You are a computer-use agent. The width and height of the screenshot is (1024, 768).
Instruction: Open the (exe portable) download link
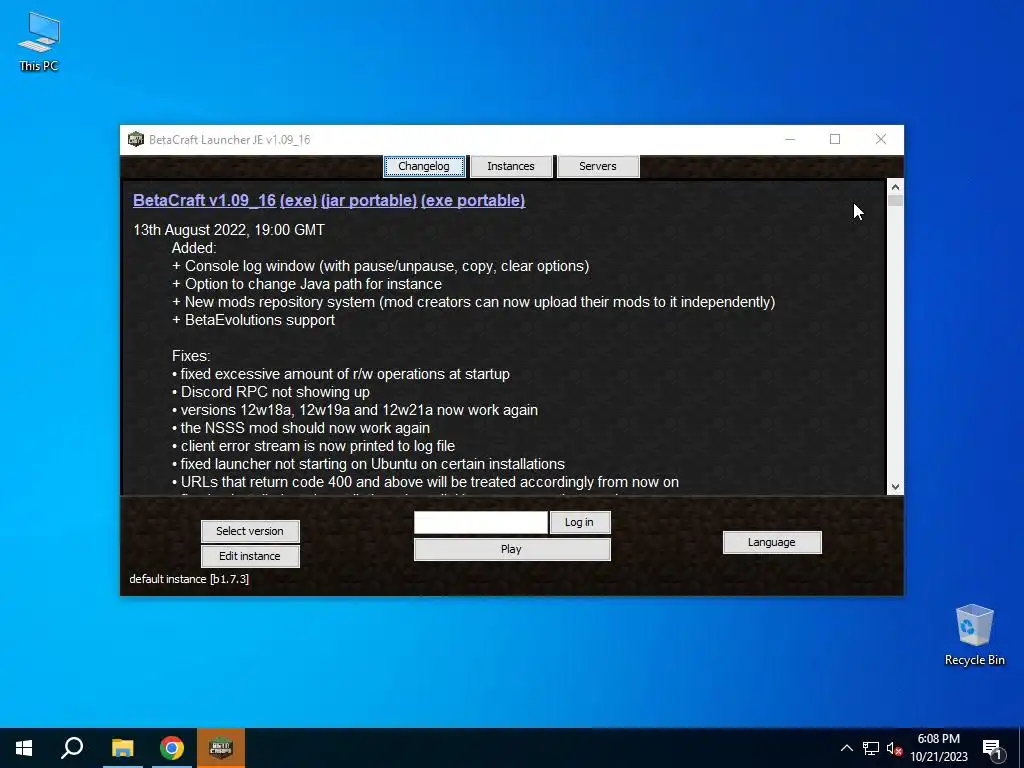[x=473, y=200]
